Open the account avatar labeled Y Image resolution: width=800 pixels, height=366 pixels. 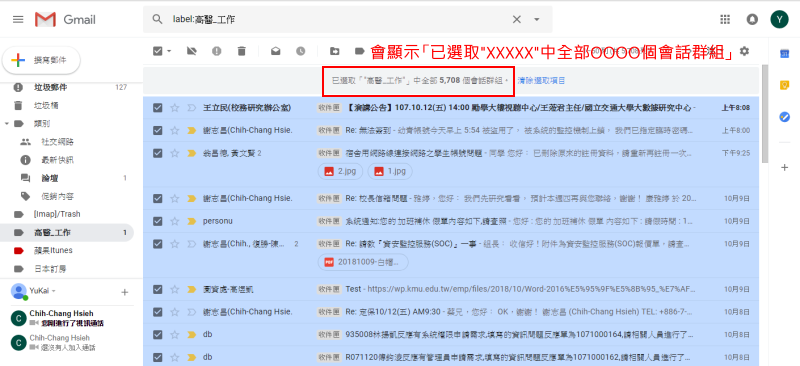pyautogui.click(x=779, y=19)
